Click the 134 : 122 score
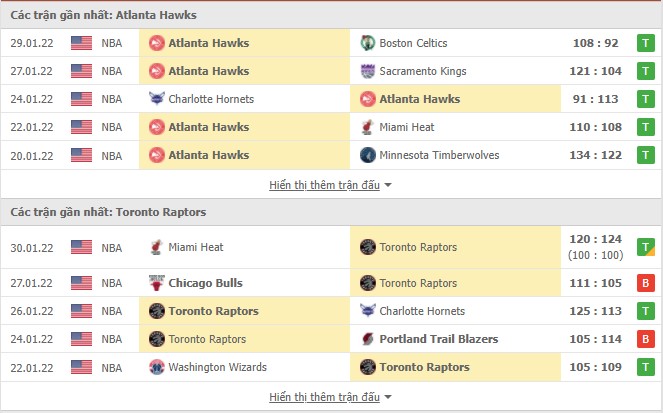 click(x=594, y=155)
